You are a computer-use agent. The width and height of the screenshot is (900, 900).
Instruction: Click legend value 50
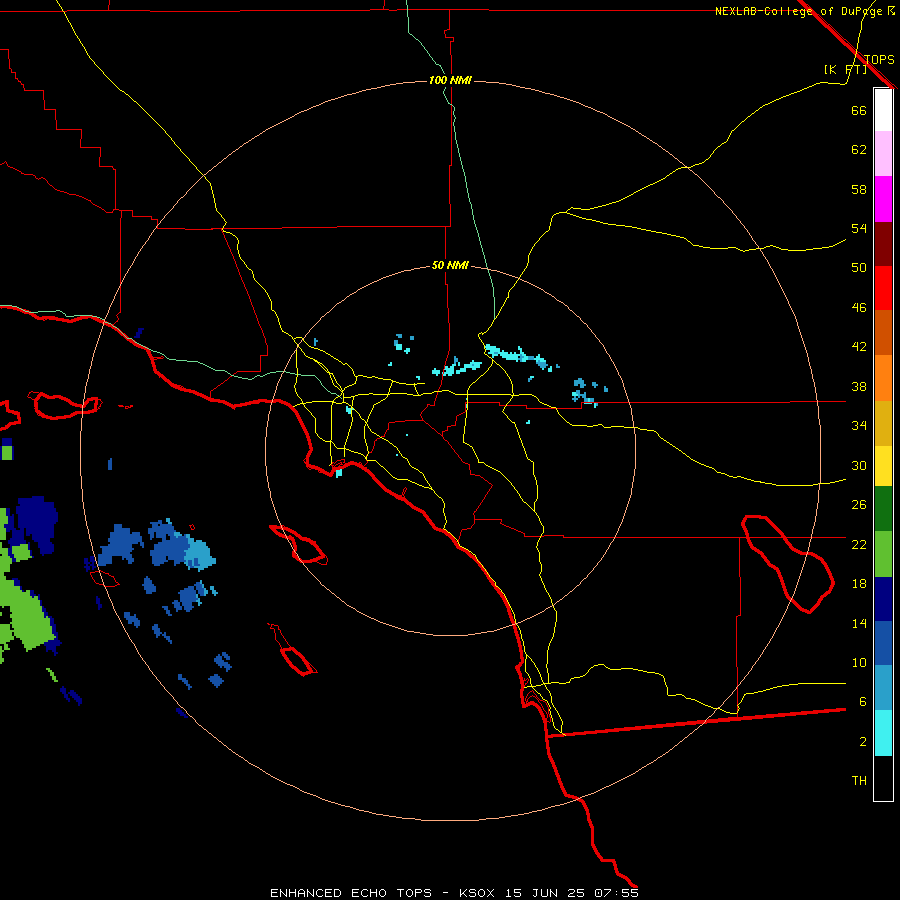859,267
